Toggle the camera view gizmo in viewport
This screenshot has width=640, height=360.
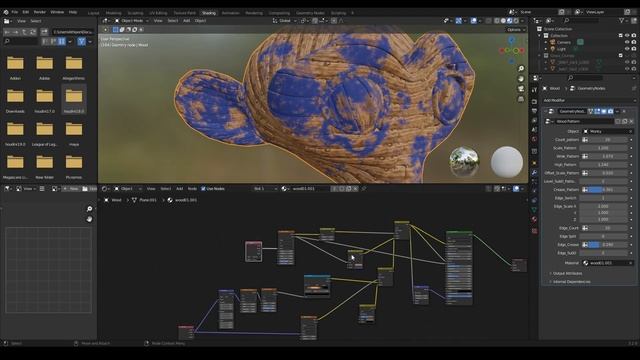[x=521, y=89]
